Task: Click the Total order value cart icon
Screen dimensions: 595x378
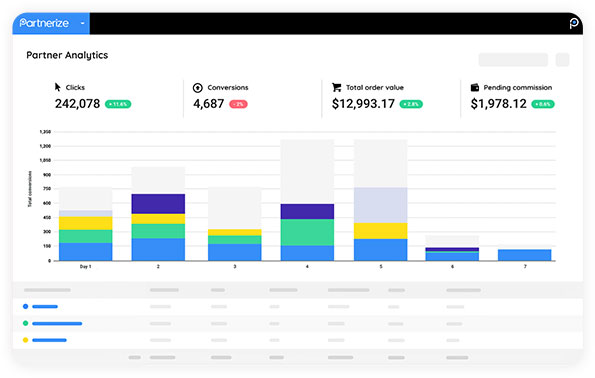Action: (337, 87)
